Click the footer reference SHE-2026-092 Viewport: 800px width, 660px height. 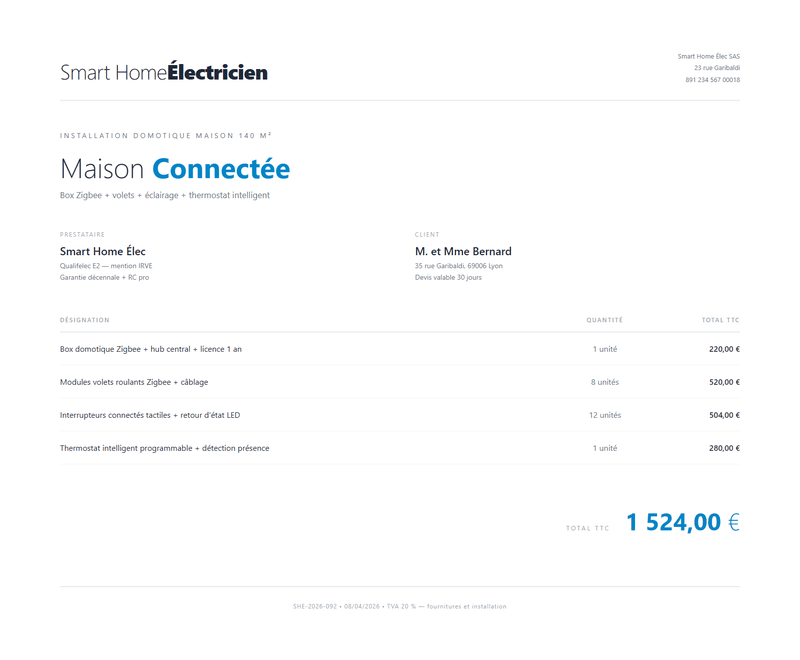coord(315,606)
